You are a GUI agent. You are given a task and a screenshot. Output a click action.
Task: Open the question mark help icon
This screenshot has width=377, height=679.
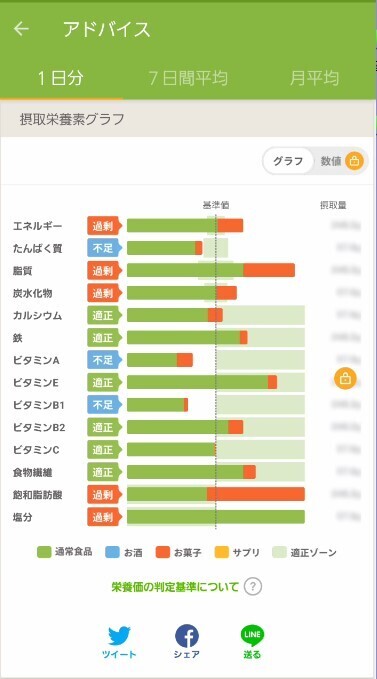(x=253, y=587)
